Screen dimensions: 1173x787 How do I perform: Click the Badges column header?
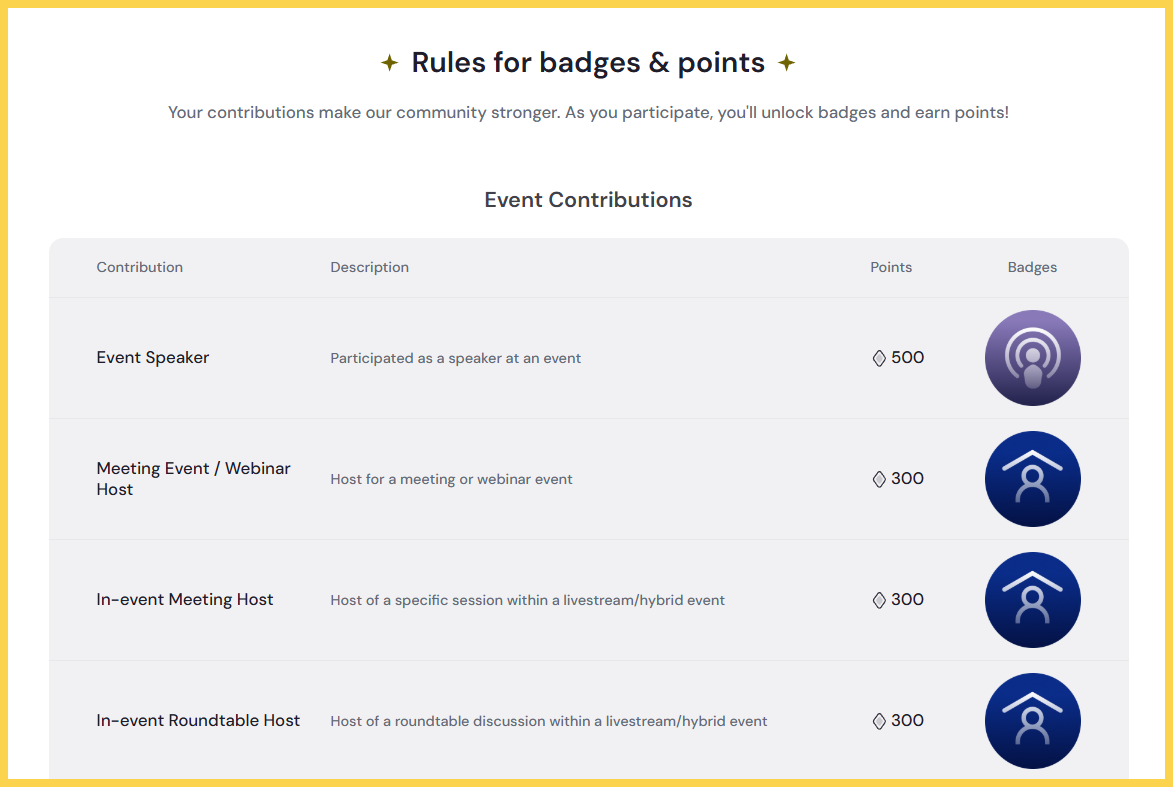1032,267
